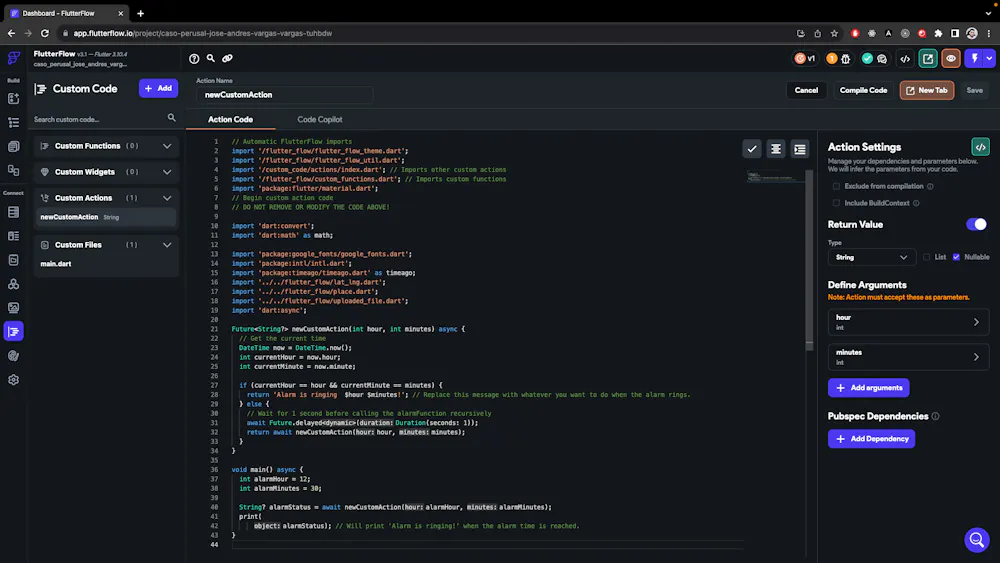Collapse the Custom Widgets section

167,172
